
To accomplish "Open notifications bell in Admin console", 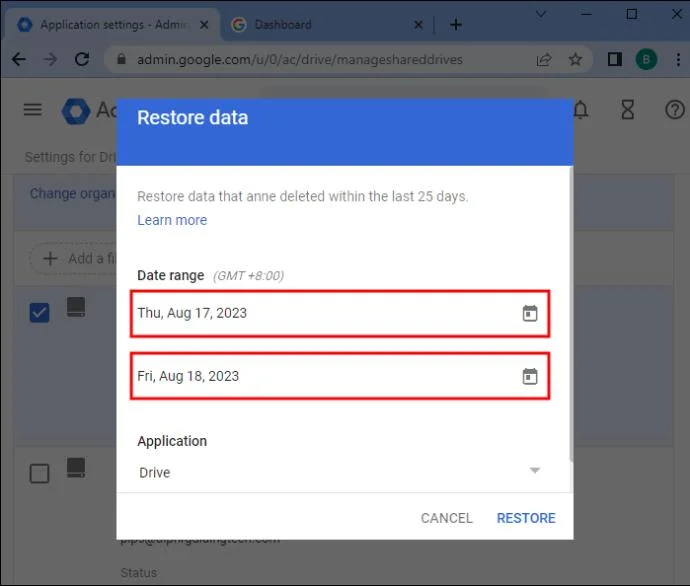I will tap(581, 110).
